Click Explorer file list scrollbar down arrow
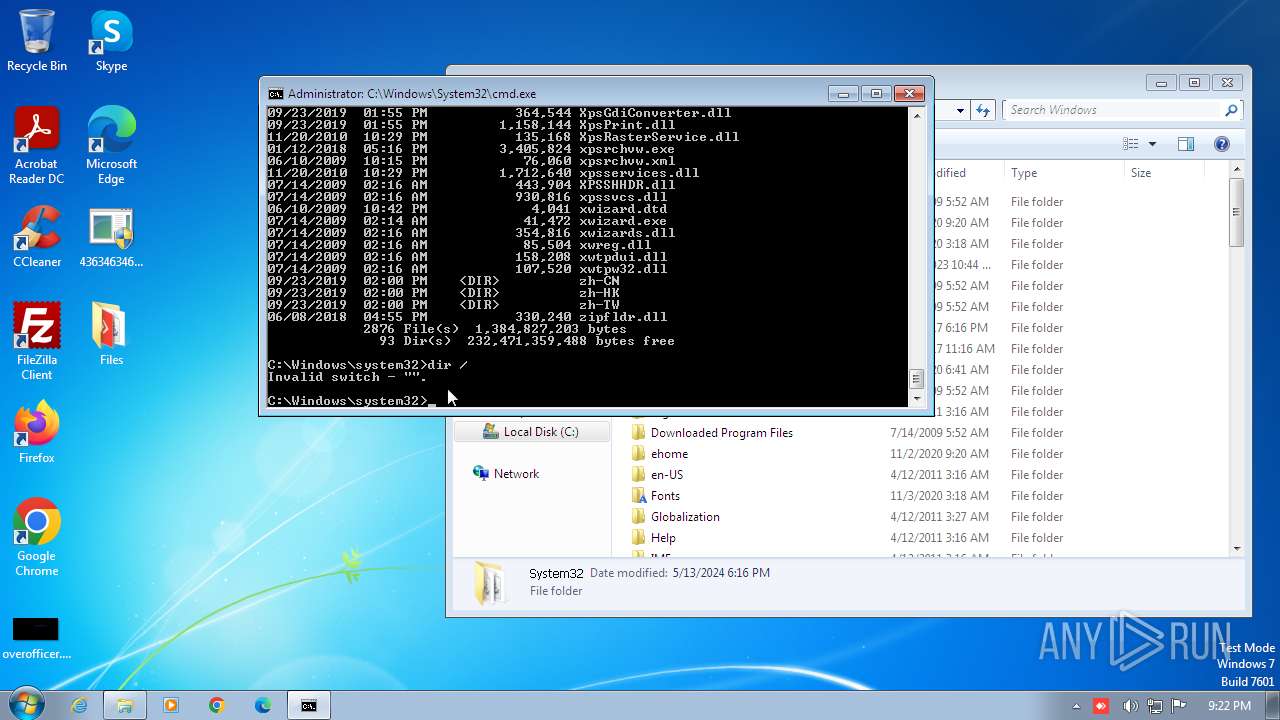Screen dimensions: 1280x720 (1237, 548)
